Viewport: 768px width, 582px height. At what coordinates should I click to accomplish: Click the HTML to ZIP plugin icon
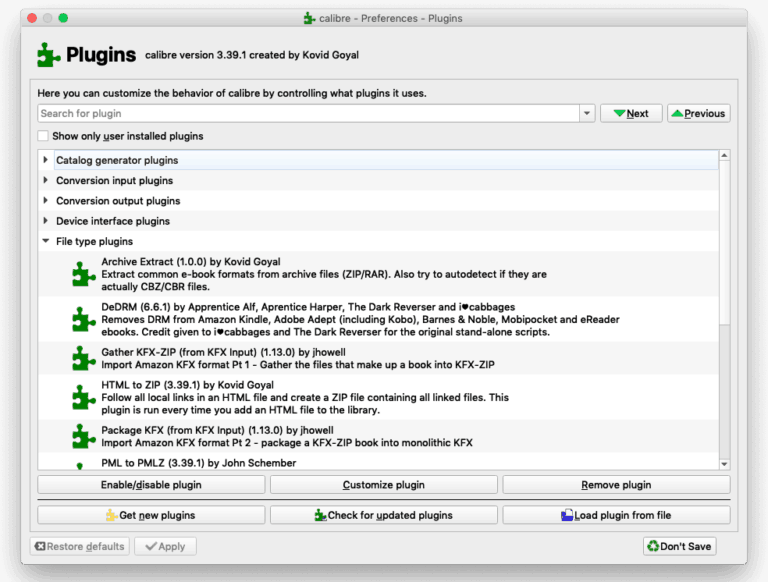(84, 397)
